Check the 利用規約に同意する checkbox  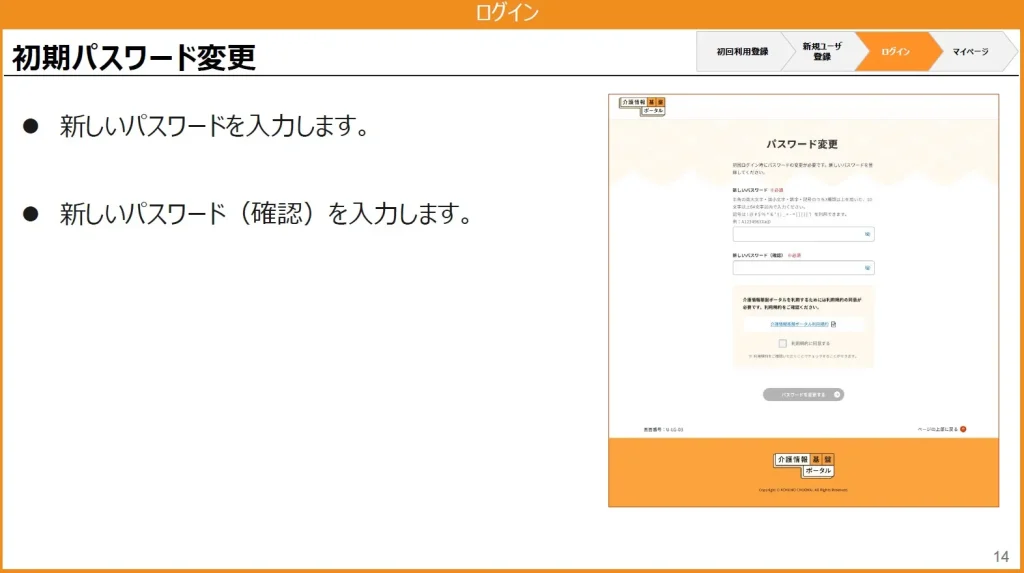coord(783,343)
